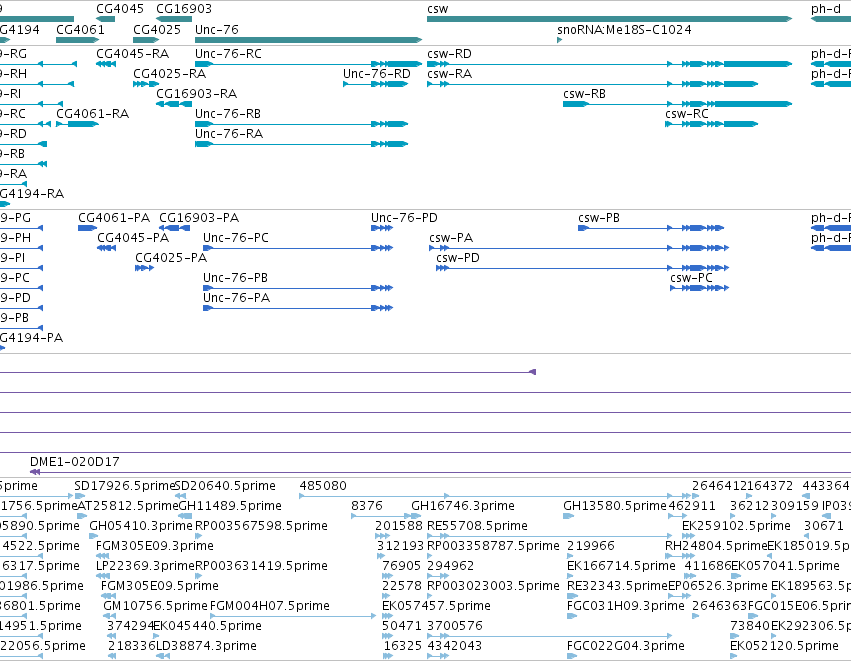The height and width of the screenshot is (661, 851).
Task: Click the RP003631419.5prime EST label
Action: click(x=262, y=566)
